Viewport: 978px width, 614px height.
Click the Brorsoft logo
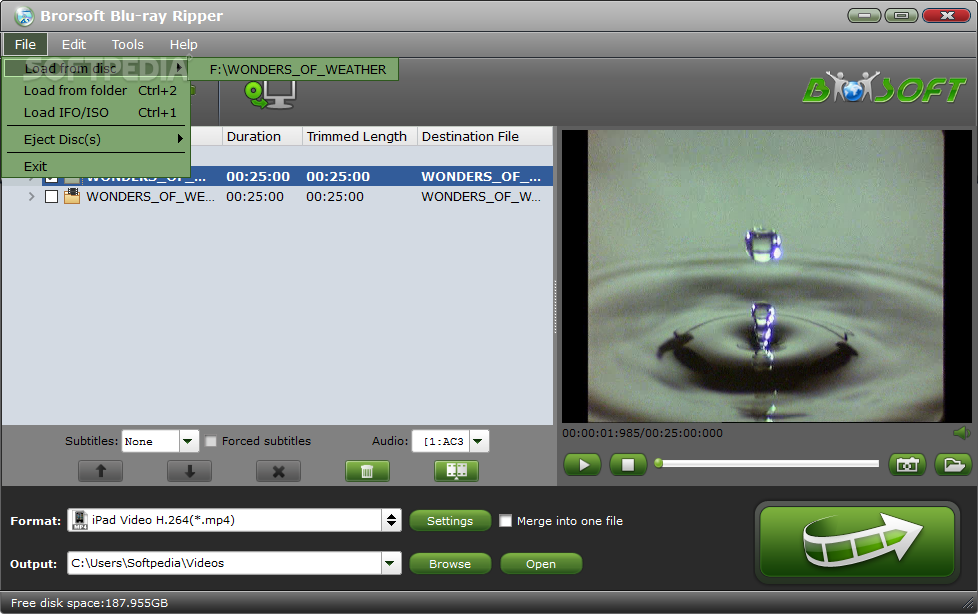point(884,89)
